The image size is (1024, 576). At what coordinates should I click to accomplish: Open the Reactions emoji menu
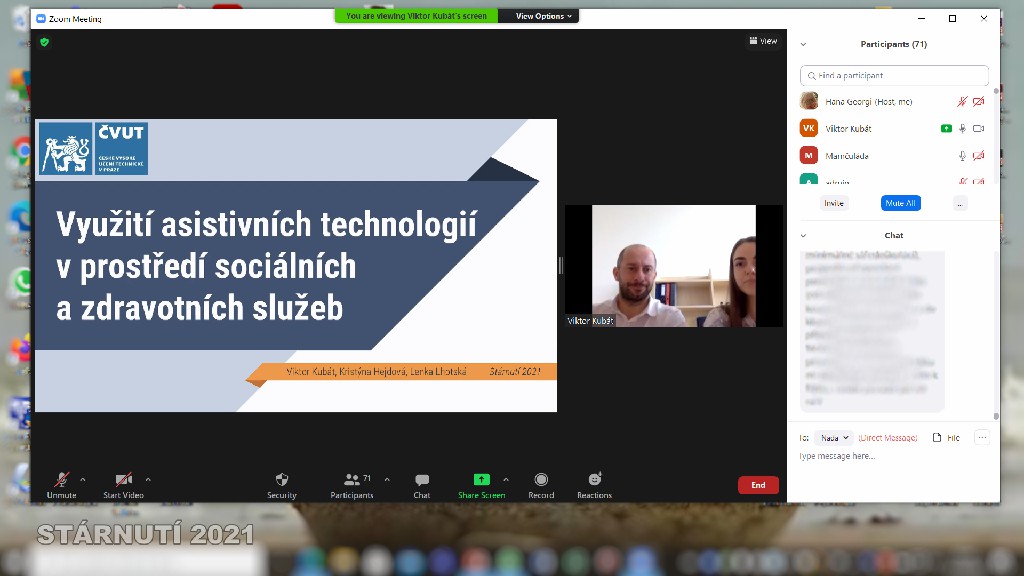click(594, 480)
